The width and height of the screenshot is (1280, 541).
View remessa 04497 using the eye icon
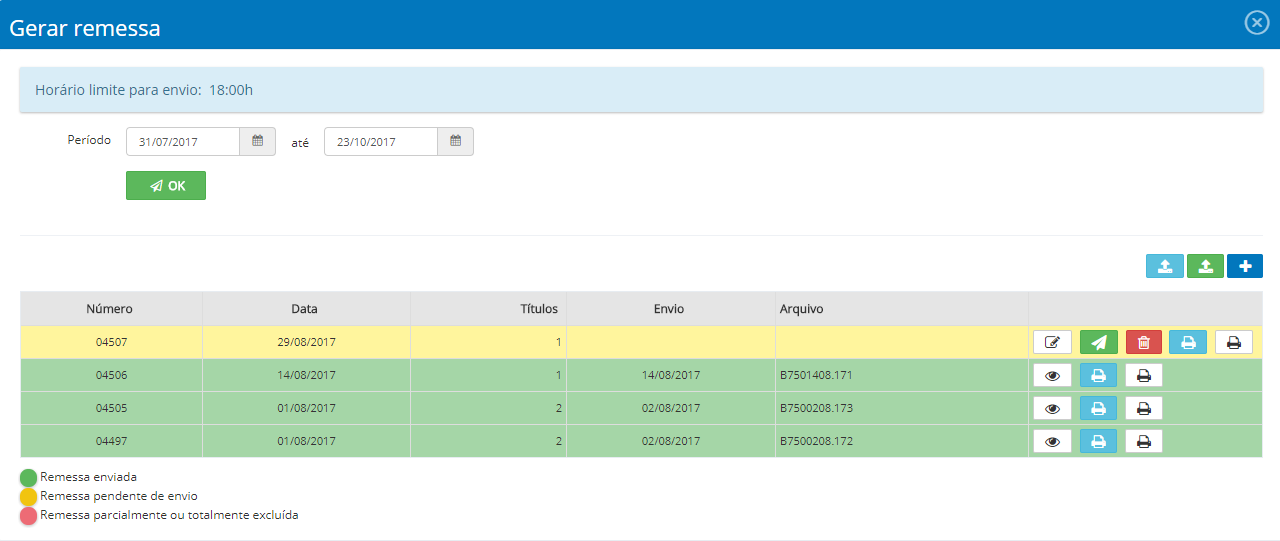pos(1052,441)
